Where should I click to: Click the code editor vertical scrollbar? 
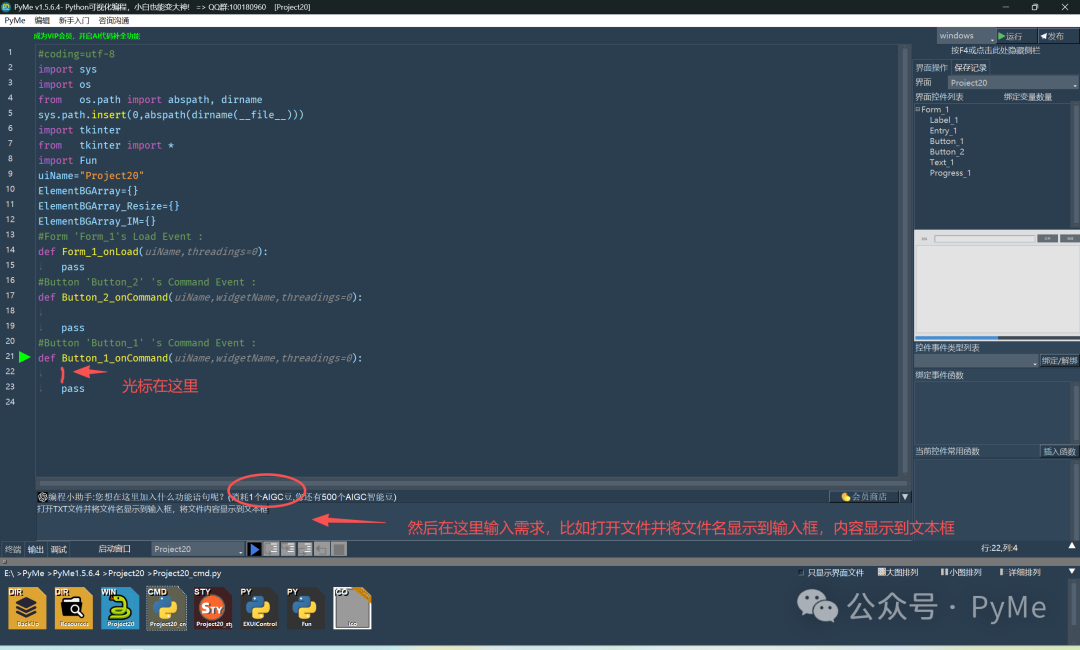904,260
